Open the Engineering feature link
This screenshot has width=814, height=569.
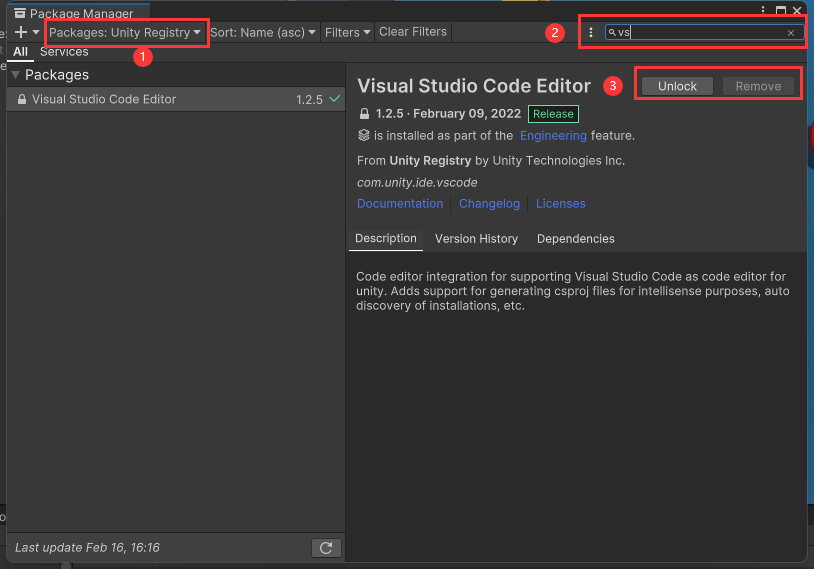coord(553,136)
